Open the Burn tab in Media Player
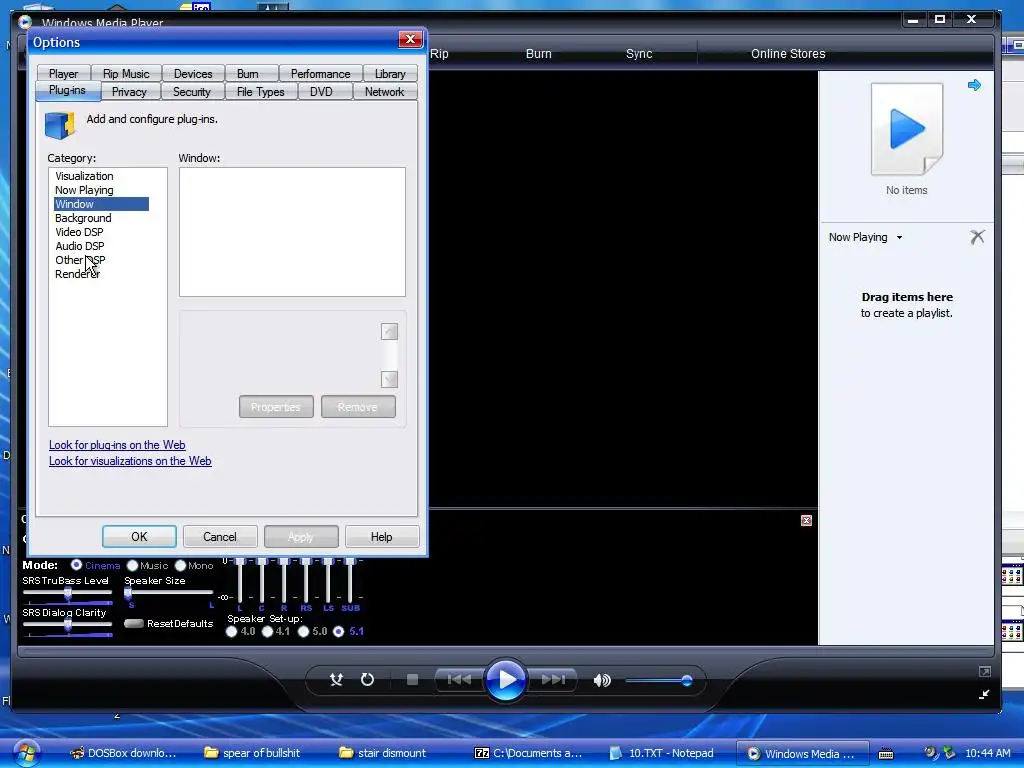 (539, 54)
